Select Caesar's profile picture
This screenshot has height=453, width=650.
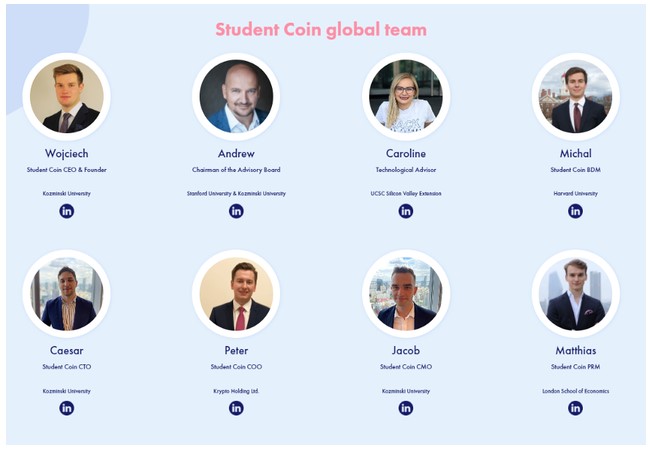[67, 294]
